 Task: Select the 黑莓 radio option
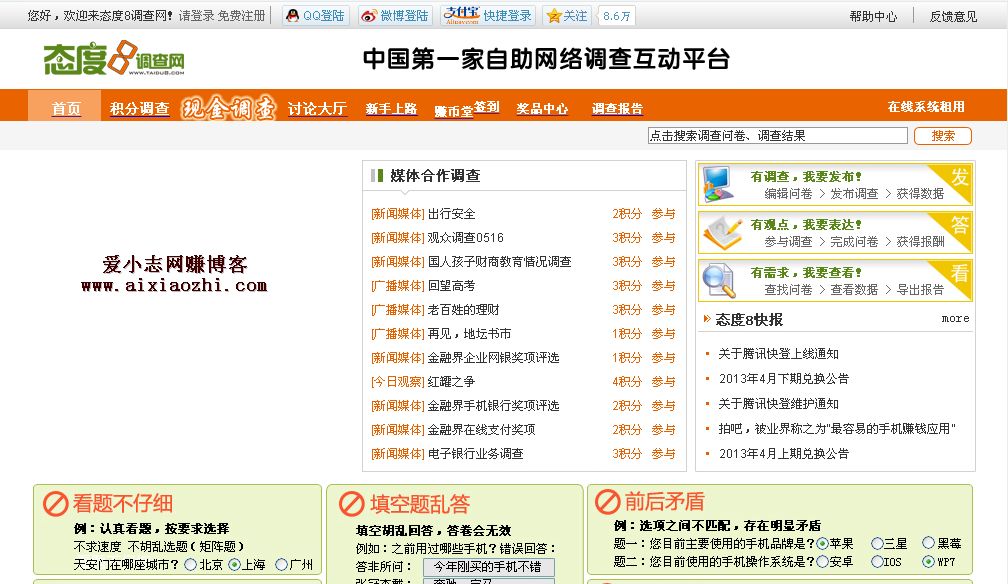(x=928, y=543)
